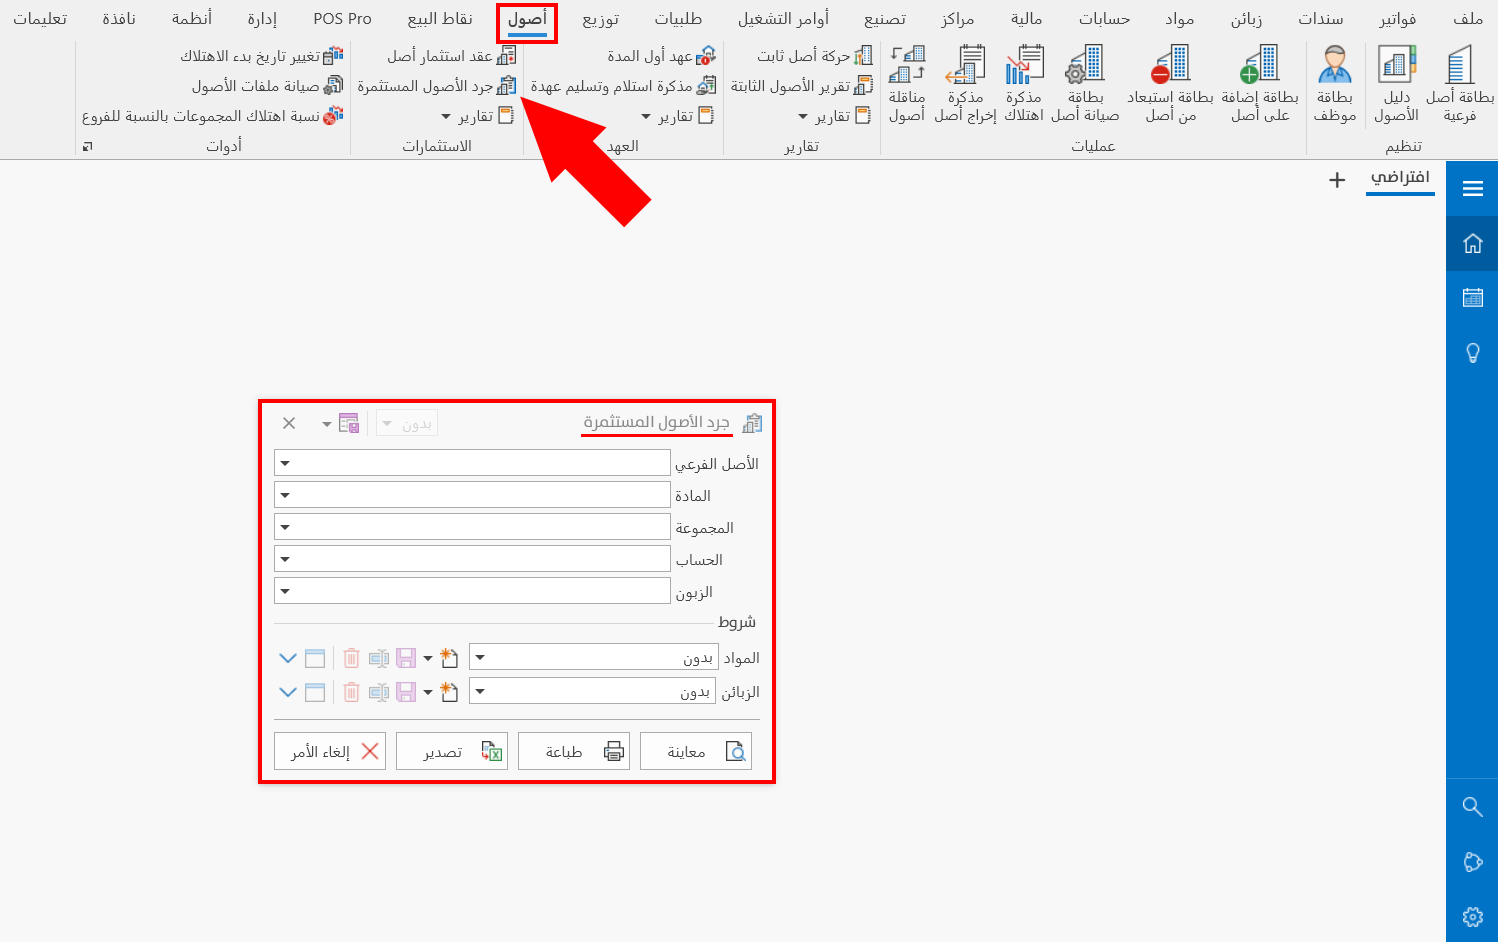Open بطاقة أصل فرعية ribbon icon
1498x942 pixels.
[x=1459, y=85]
